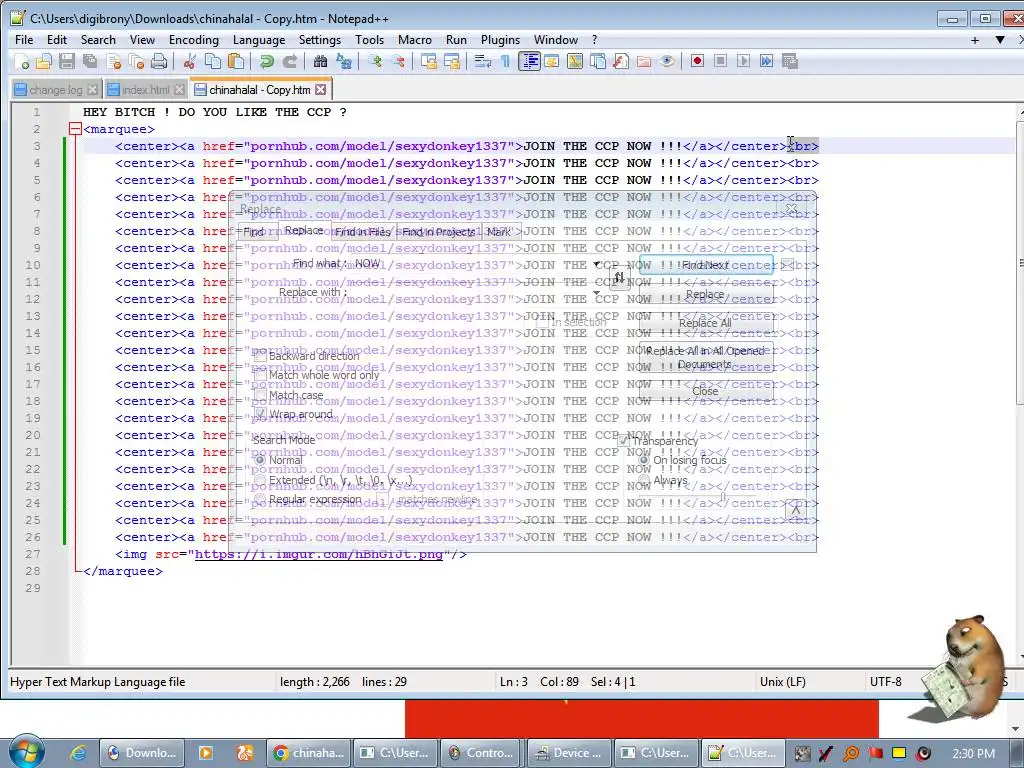Collapse the marquee fold marker
Image resolution: width=1024 pixels, height=768 pixels.
tap(75, 129)
